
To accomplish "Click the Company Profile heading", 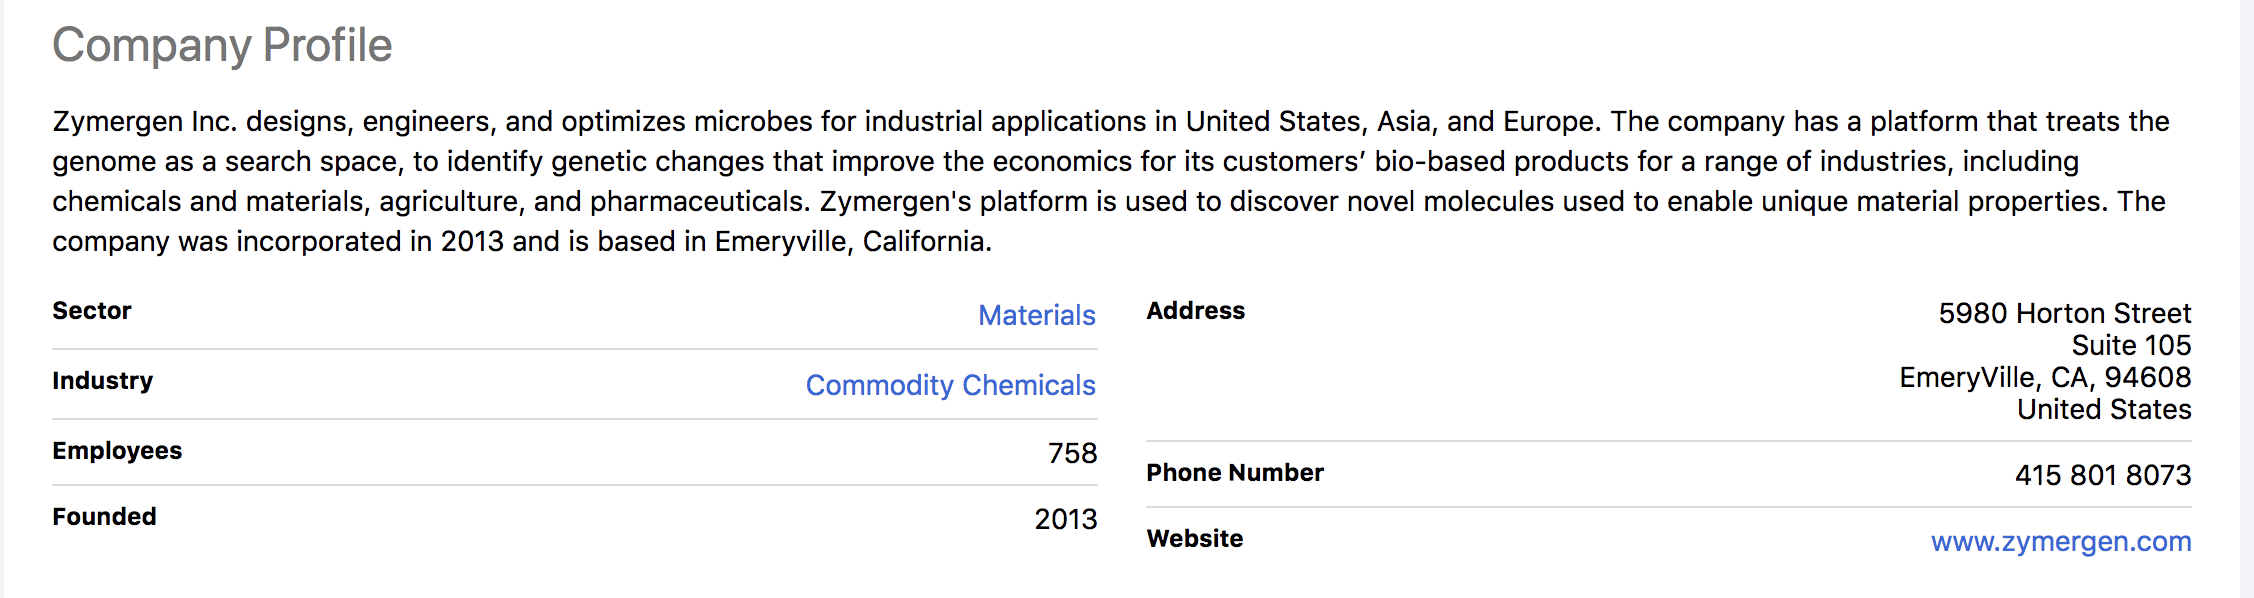I will click(x=222, y=45).
